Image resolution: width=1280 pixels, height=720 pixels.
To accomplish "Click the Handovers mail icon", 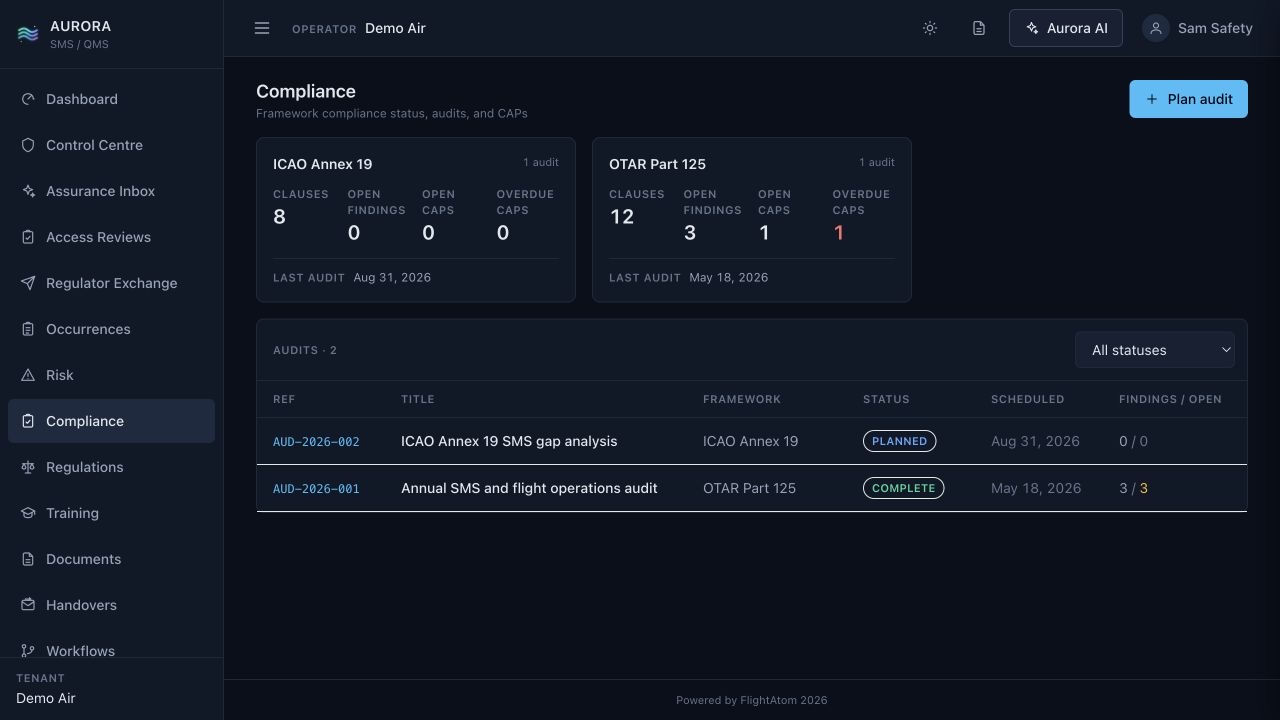I will (x=28, y=605).
